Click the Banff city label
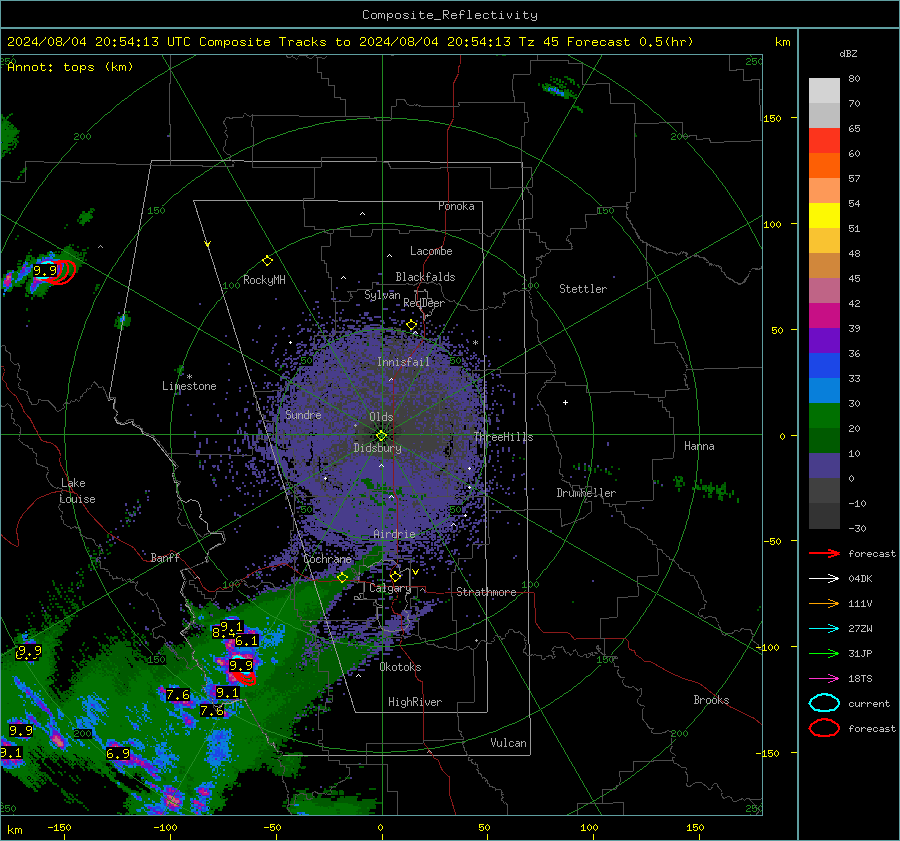 [165, 558]
